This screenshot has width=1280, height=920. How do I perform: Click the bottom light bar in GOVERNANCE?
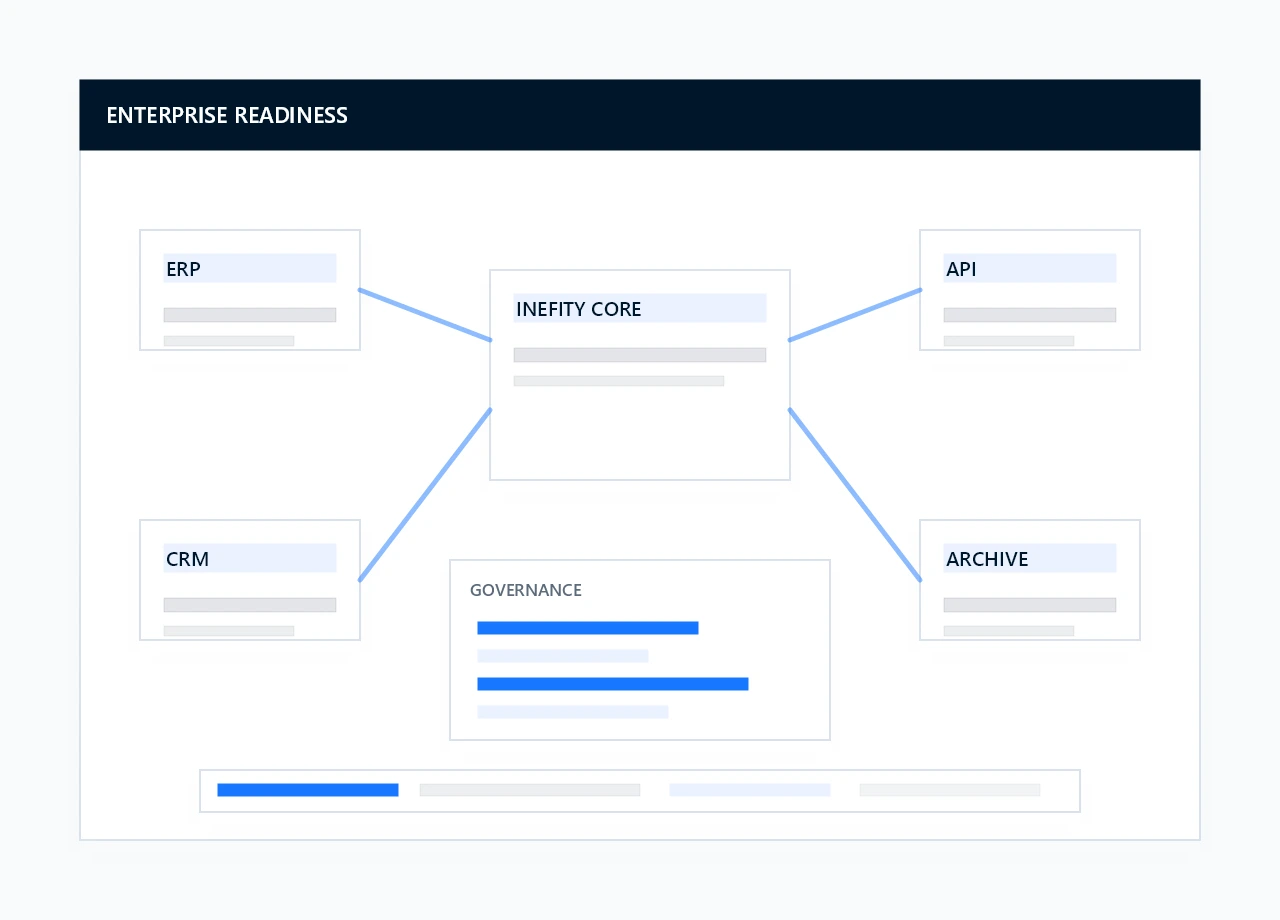(572, 712)
